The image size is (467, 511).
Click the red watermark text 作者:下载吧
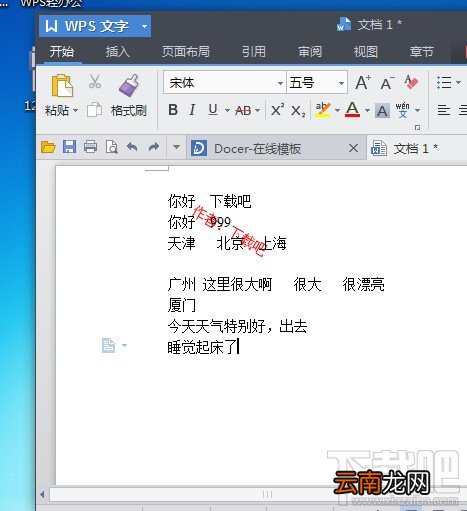(x=230, y=231)
